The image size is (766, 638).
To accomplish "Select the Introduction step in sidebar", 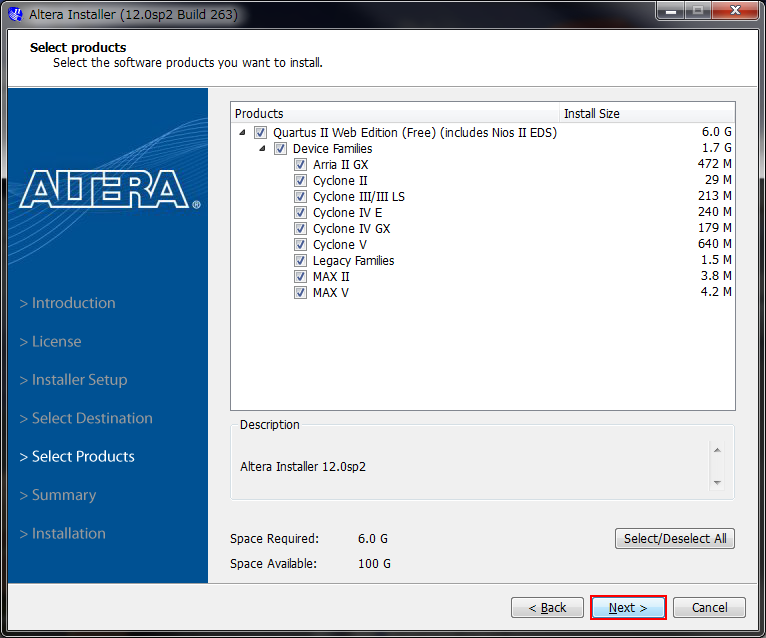I will [x=67, y=303].
